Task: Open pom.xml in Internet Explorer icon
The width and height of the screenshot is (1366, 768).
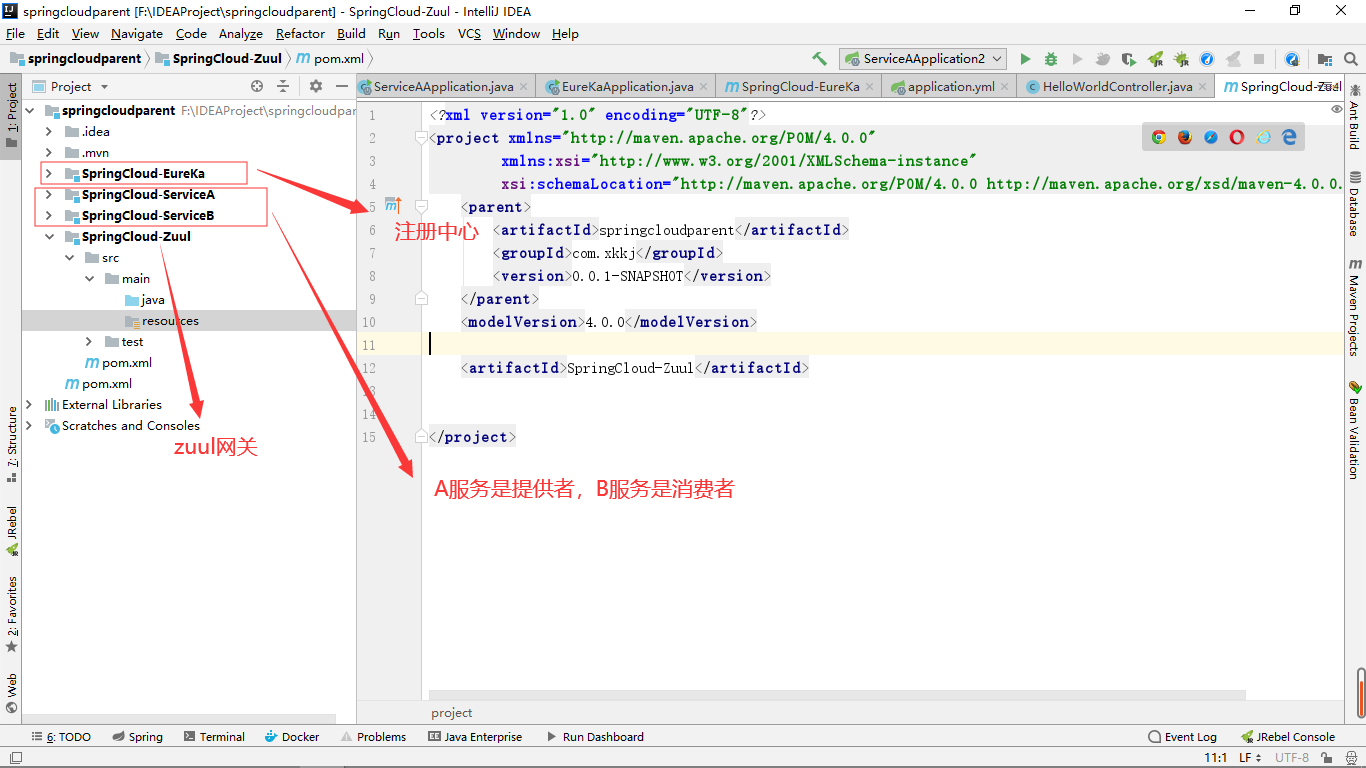Action: tap(1263, 137)
